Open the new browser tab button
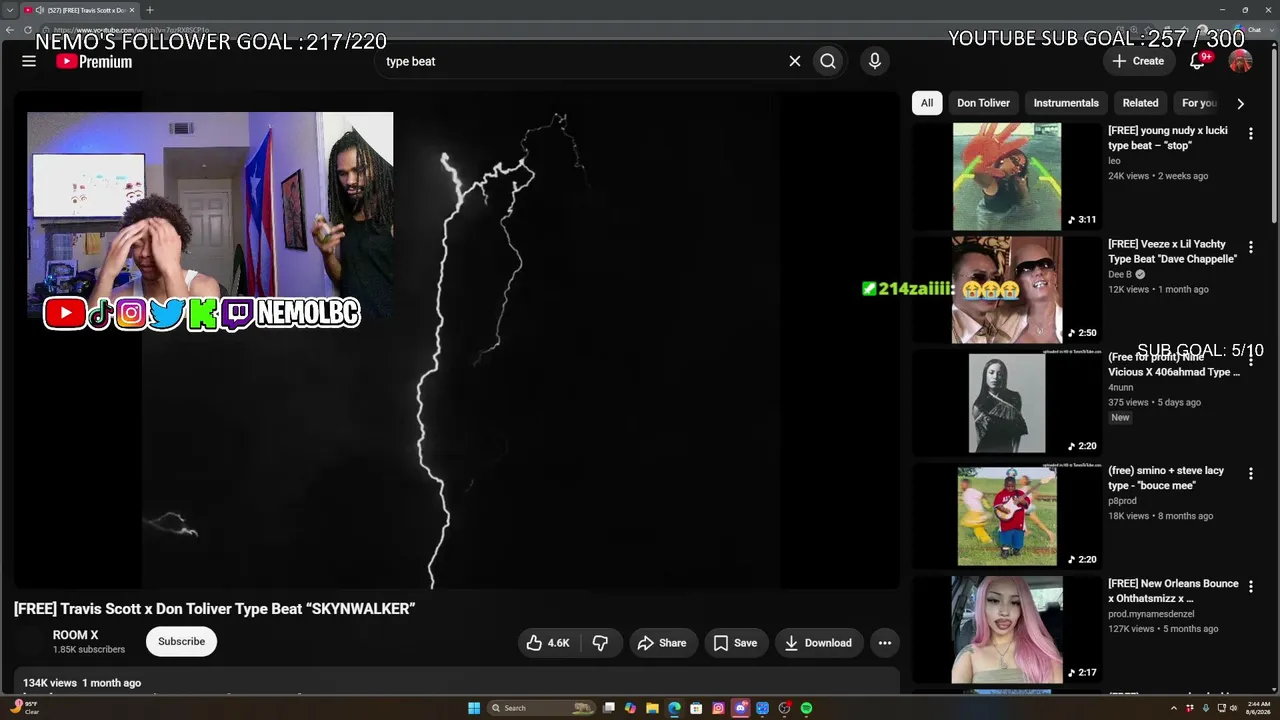The width and height of the screenshot is (1280, 720). pyautogui.click(x=149, y=10)
